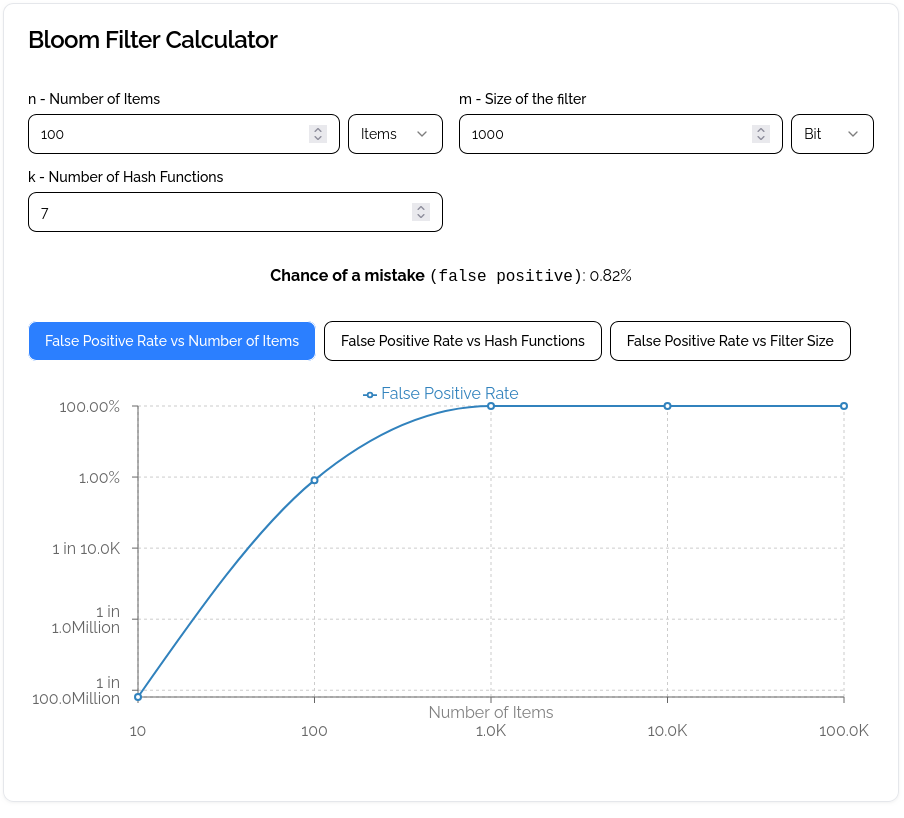The image size is (904, 818).
Task: Decrement n using the Items stepper down arrow
Action: click(x=318, y=139)
